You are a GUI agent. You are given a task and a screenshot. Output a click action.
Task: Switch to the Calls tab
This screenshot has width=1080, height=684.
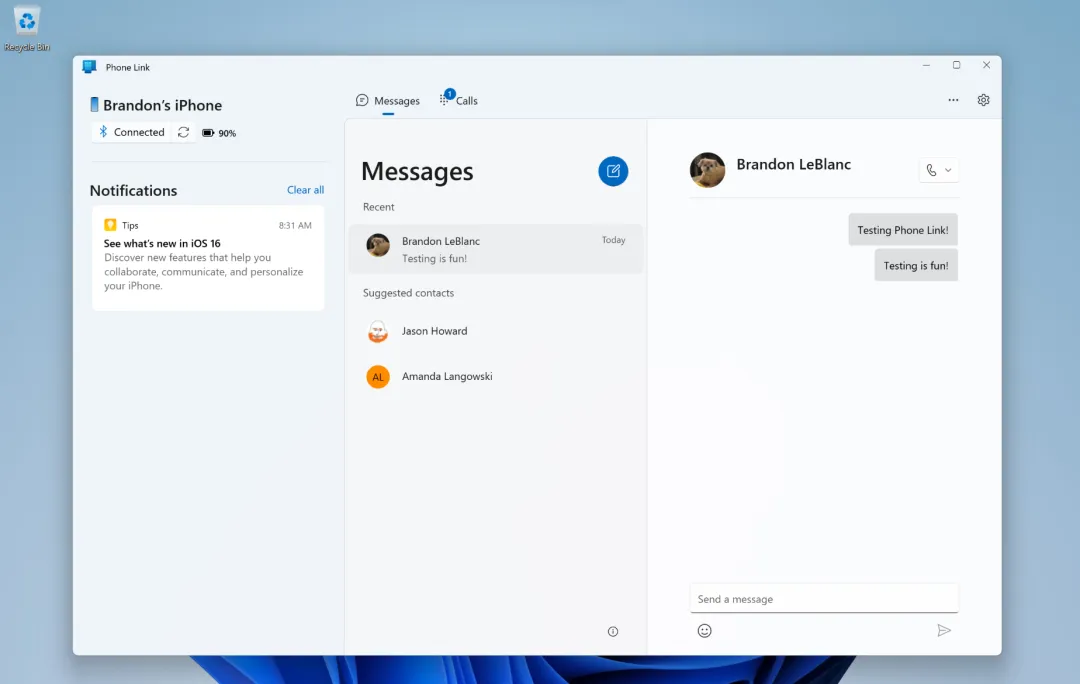[459, 101]
